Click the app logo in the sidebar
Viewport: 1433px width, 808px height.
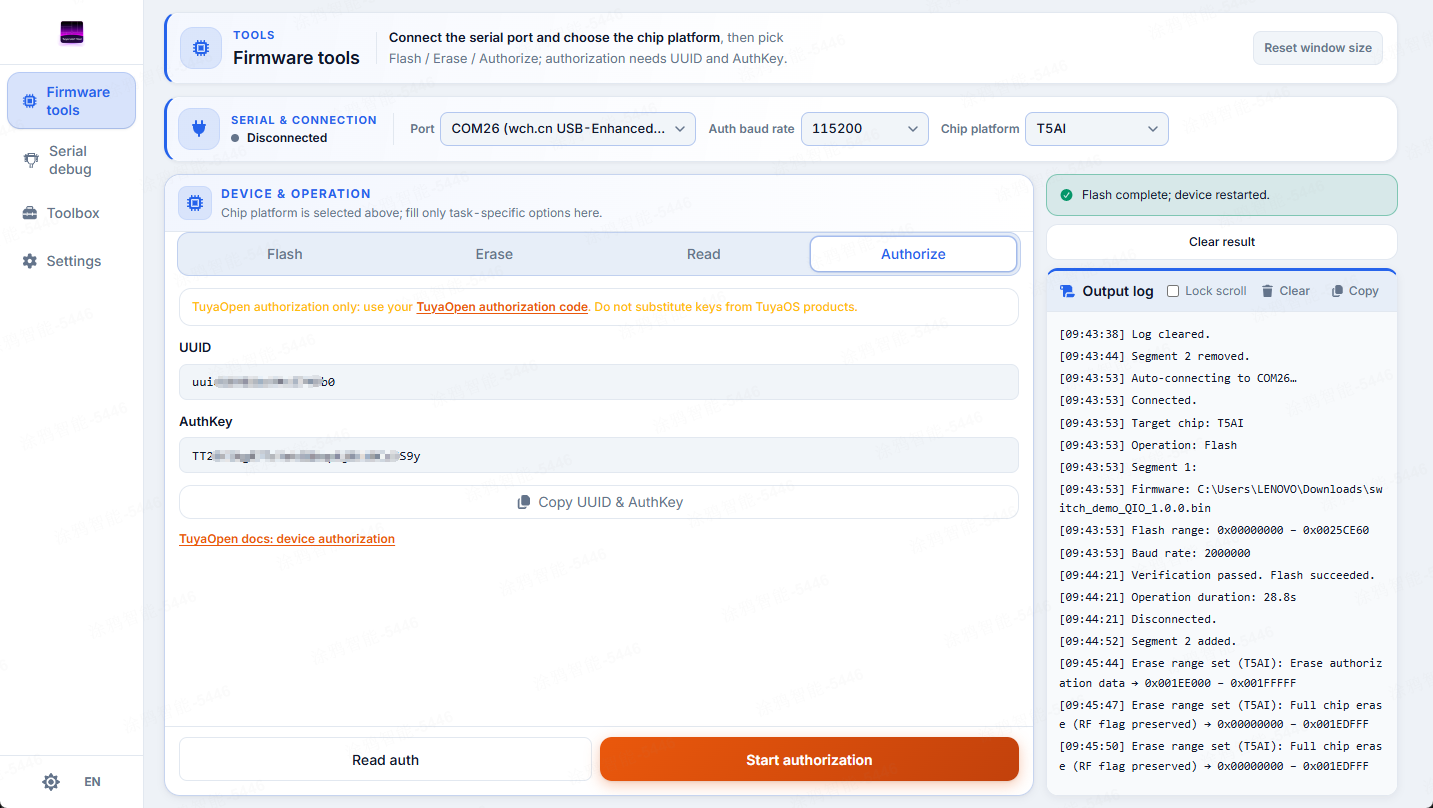pos(71,33)
